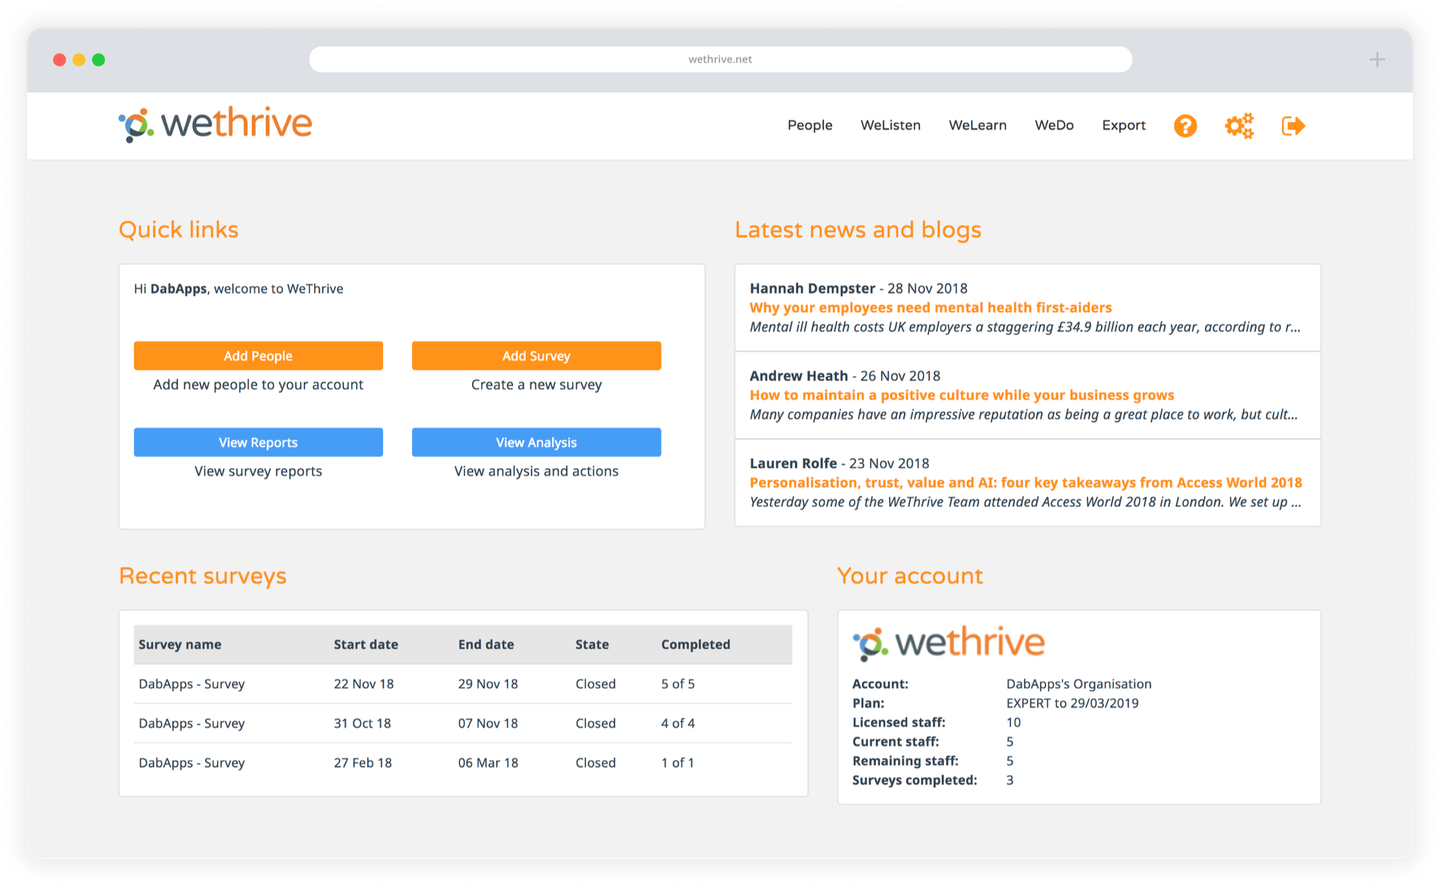
Task: Click the logout arrow icon
Action: [x=1293, y=126]
